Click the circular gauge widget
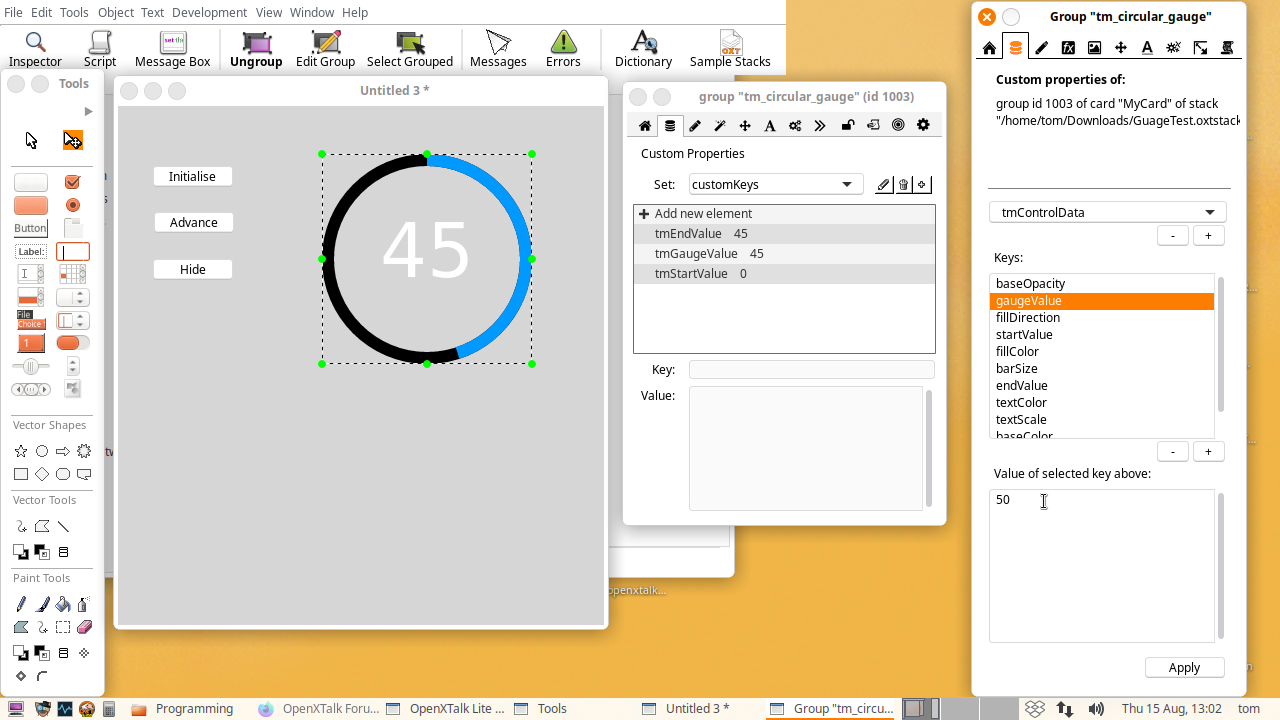Image resolution: width=1280 pixels, height=720 pixels. pos(427,259)
